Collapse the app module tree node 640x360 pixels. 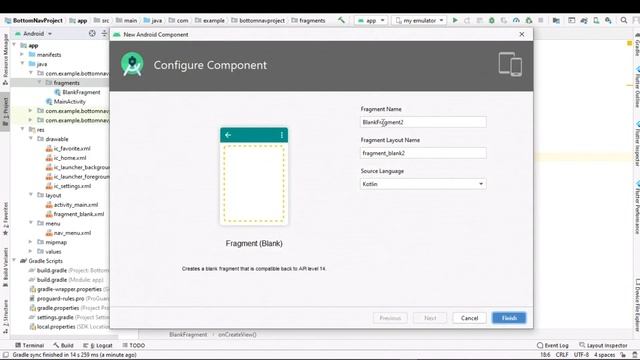15,45
